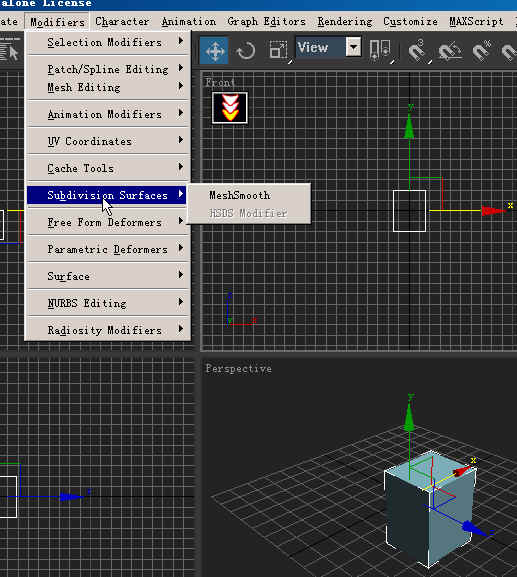
Task: Expand Patch/Spline Editing submenu
Action: (108, 69)
